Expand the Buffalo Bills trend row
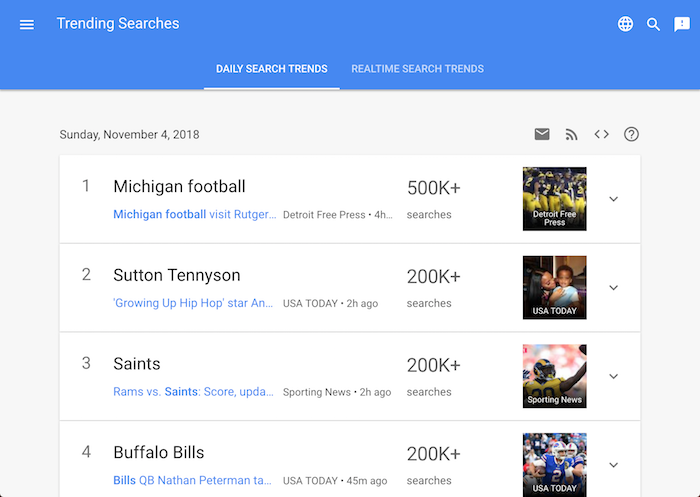 pyautogui.click(x=614, y=465)
